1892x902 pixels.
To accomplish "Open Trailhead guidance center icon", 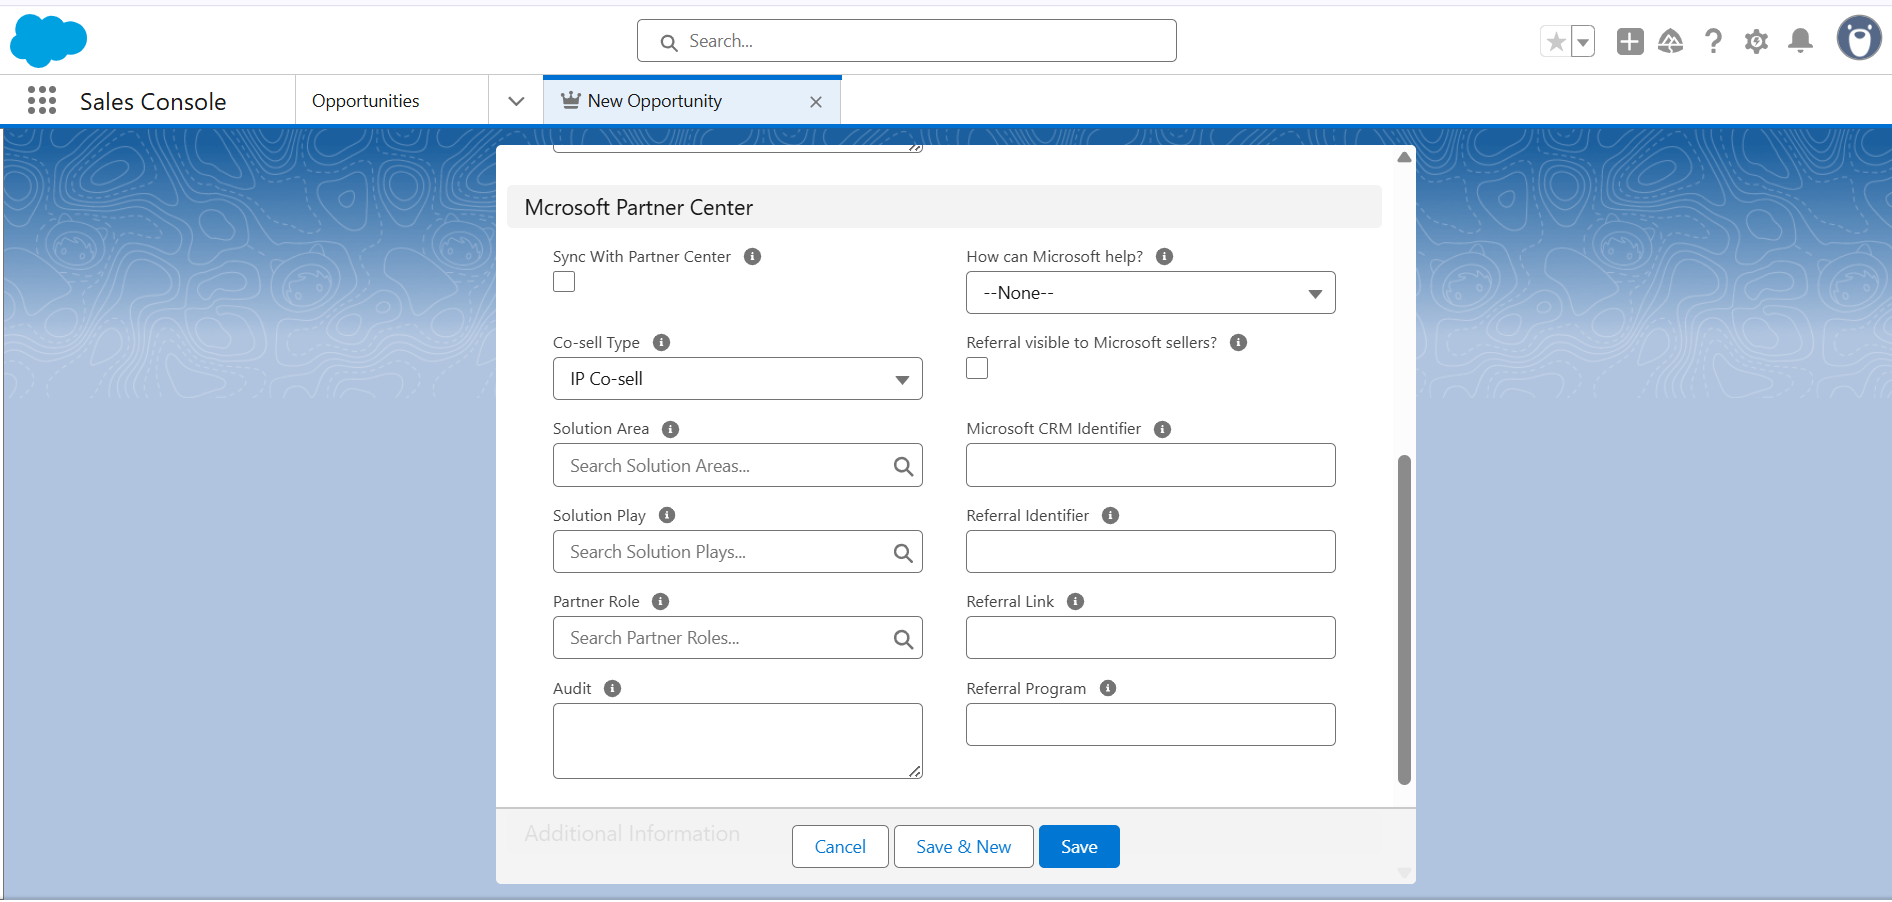I will pos(1670,41).
